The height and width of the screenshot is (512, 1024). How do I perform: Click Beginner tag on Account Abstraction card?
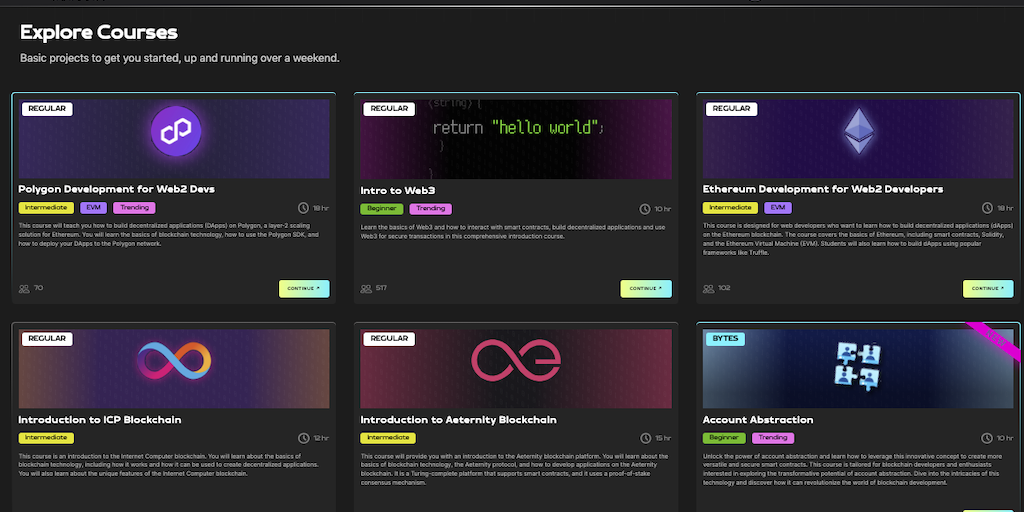[x=724, y=438]
